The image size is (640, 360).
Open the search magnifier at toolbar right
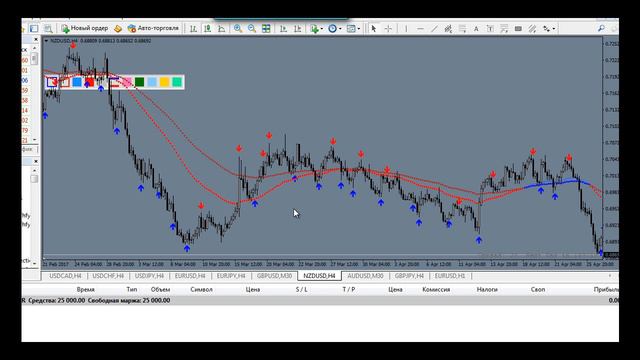pos(601,29)
